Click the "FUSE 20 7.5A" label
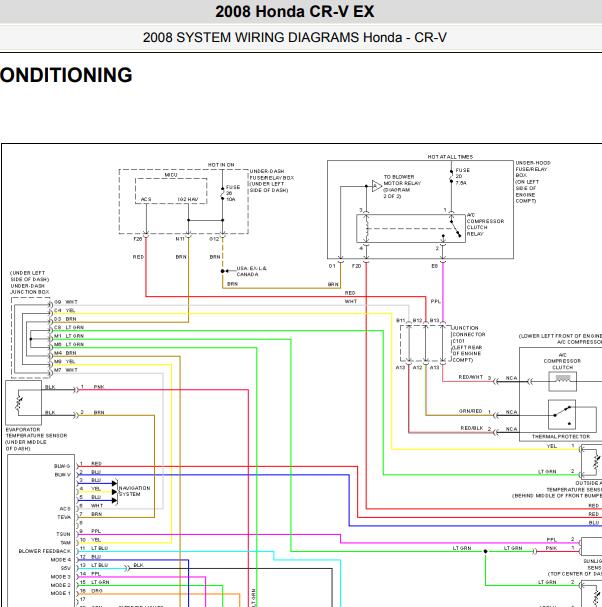Viewport: 602px width, 607px height. click(x=462, y=177)
